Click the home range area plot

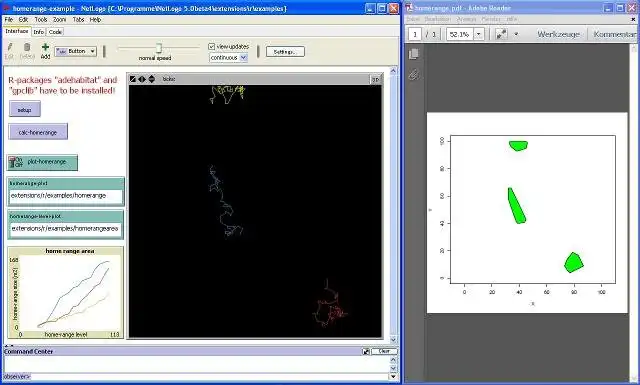pos(65,292)
